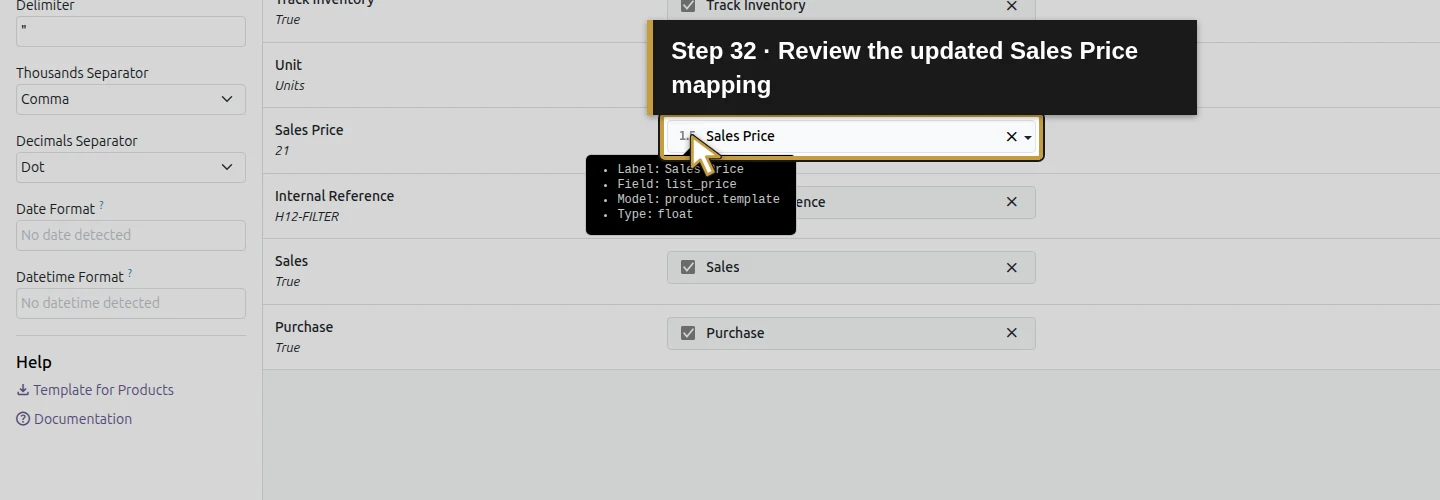This screenshot has height=500, width=1440.
Task: Click the H12-FILTER sample value
Action: (x=307, y=216)
